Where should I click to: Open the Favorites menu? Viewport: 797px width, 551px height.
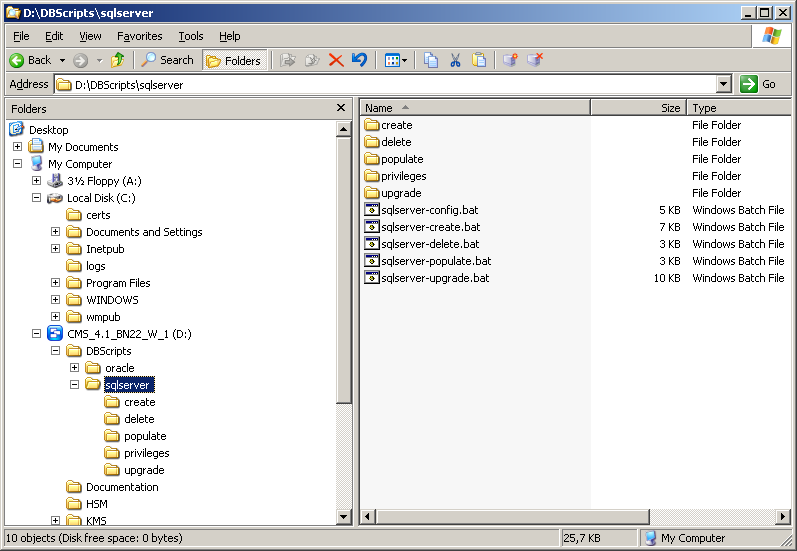tap(139, 36)
